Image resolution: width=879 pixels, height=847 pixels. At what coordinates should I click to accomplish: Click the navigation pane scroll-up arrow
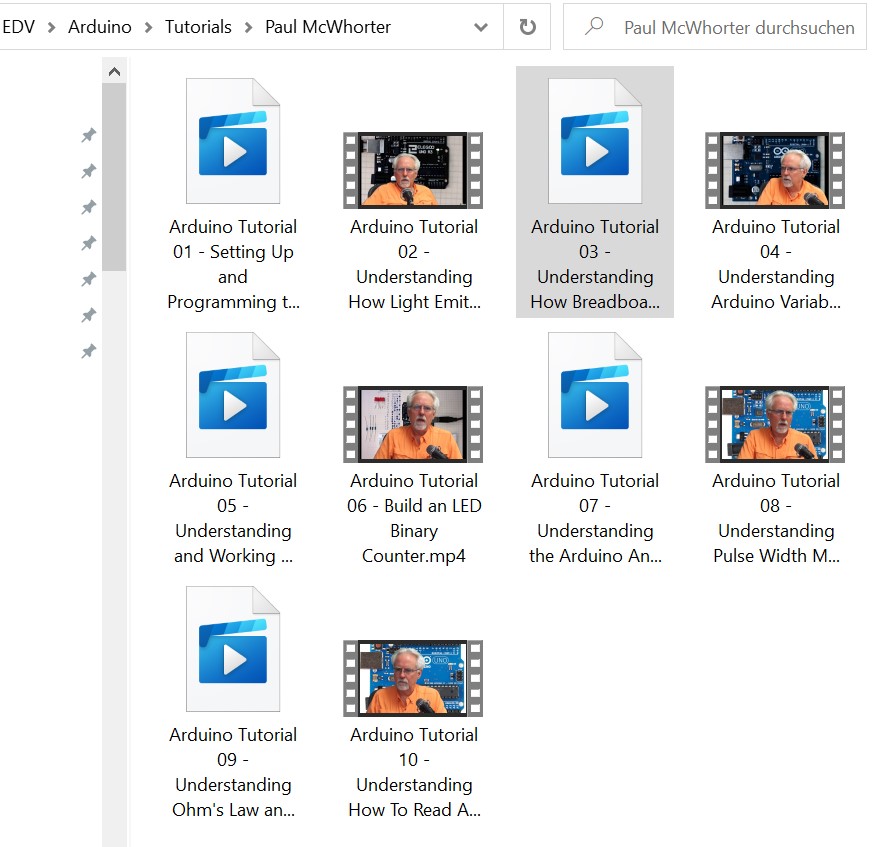coord(114,72)
